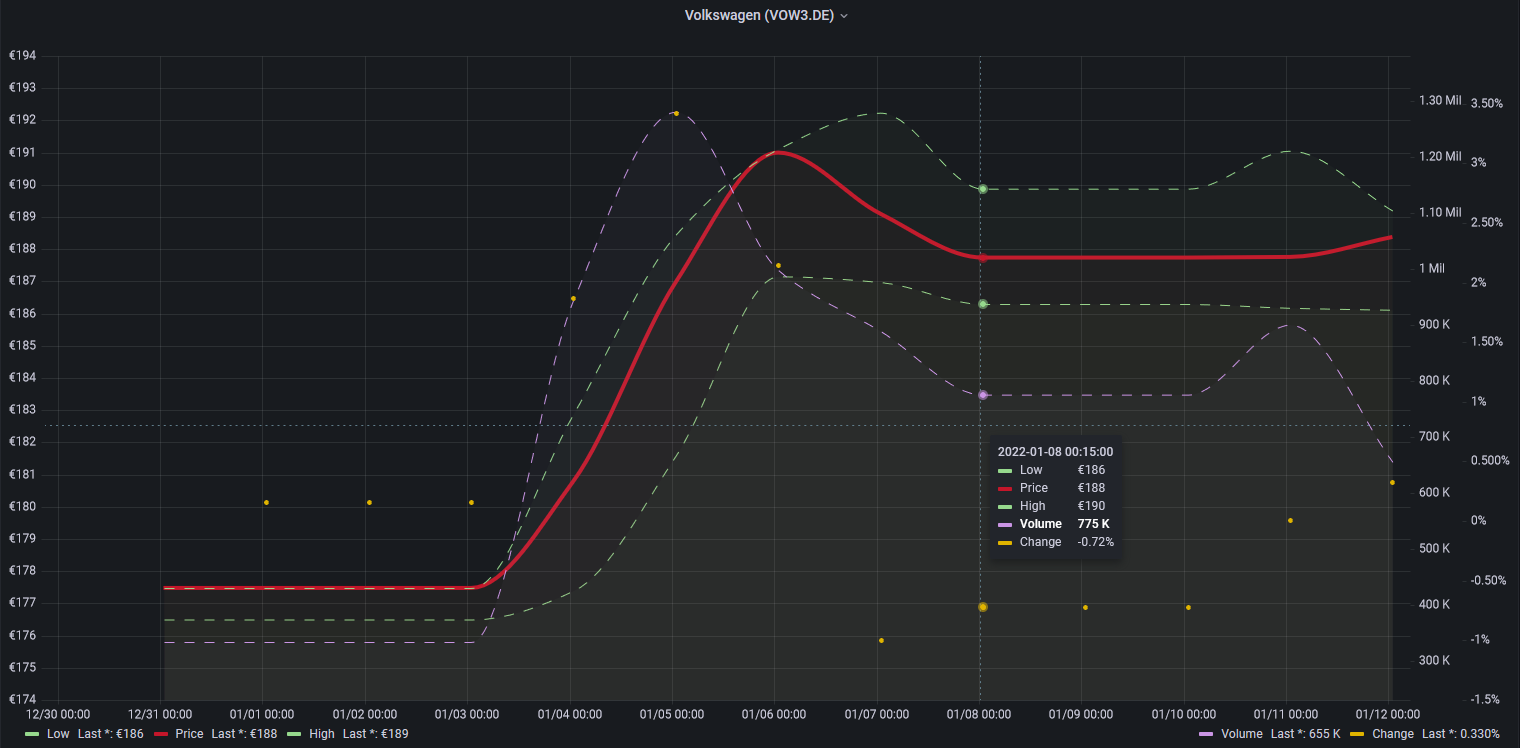The width and height of the screenshot is (1520, 748).
Task: Click the 300 K volume axis label
Action: click(x=1434, y=660)
